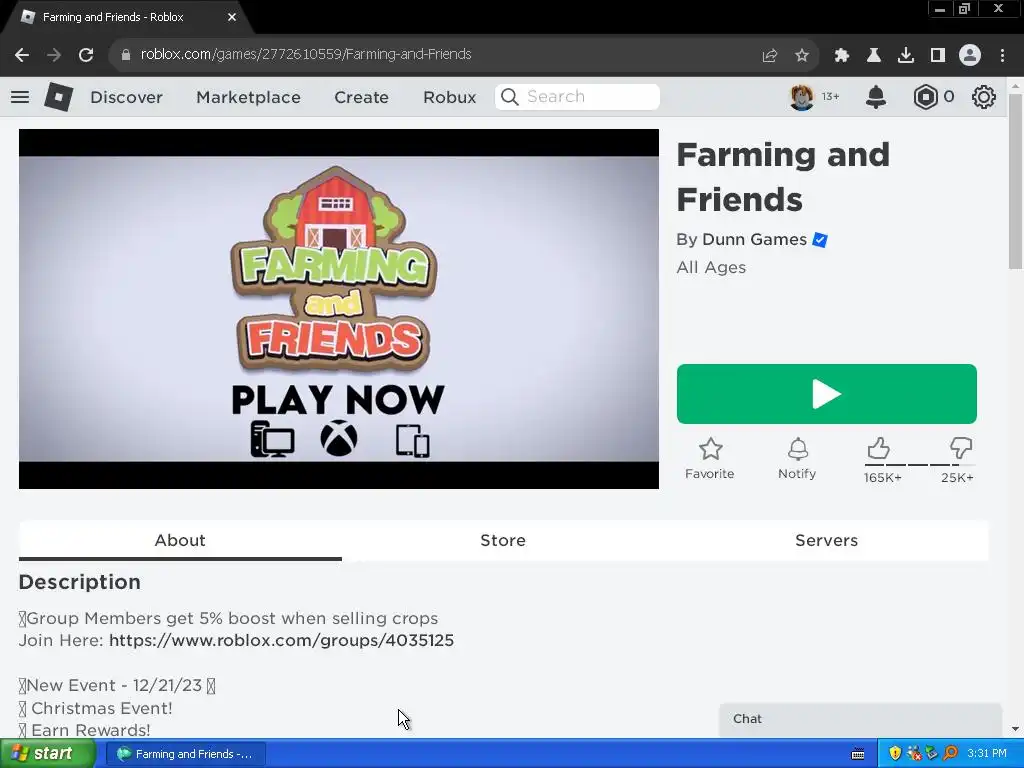Dislike the game with thumbs down
Viewport: 1024px width, 768px height.
point(961,449)
